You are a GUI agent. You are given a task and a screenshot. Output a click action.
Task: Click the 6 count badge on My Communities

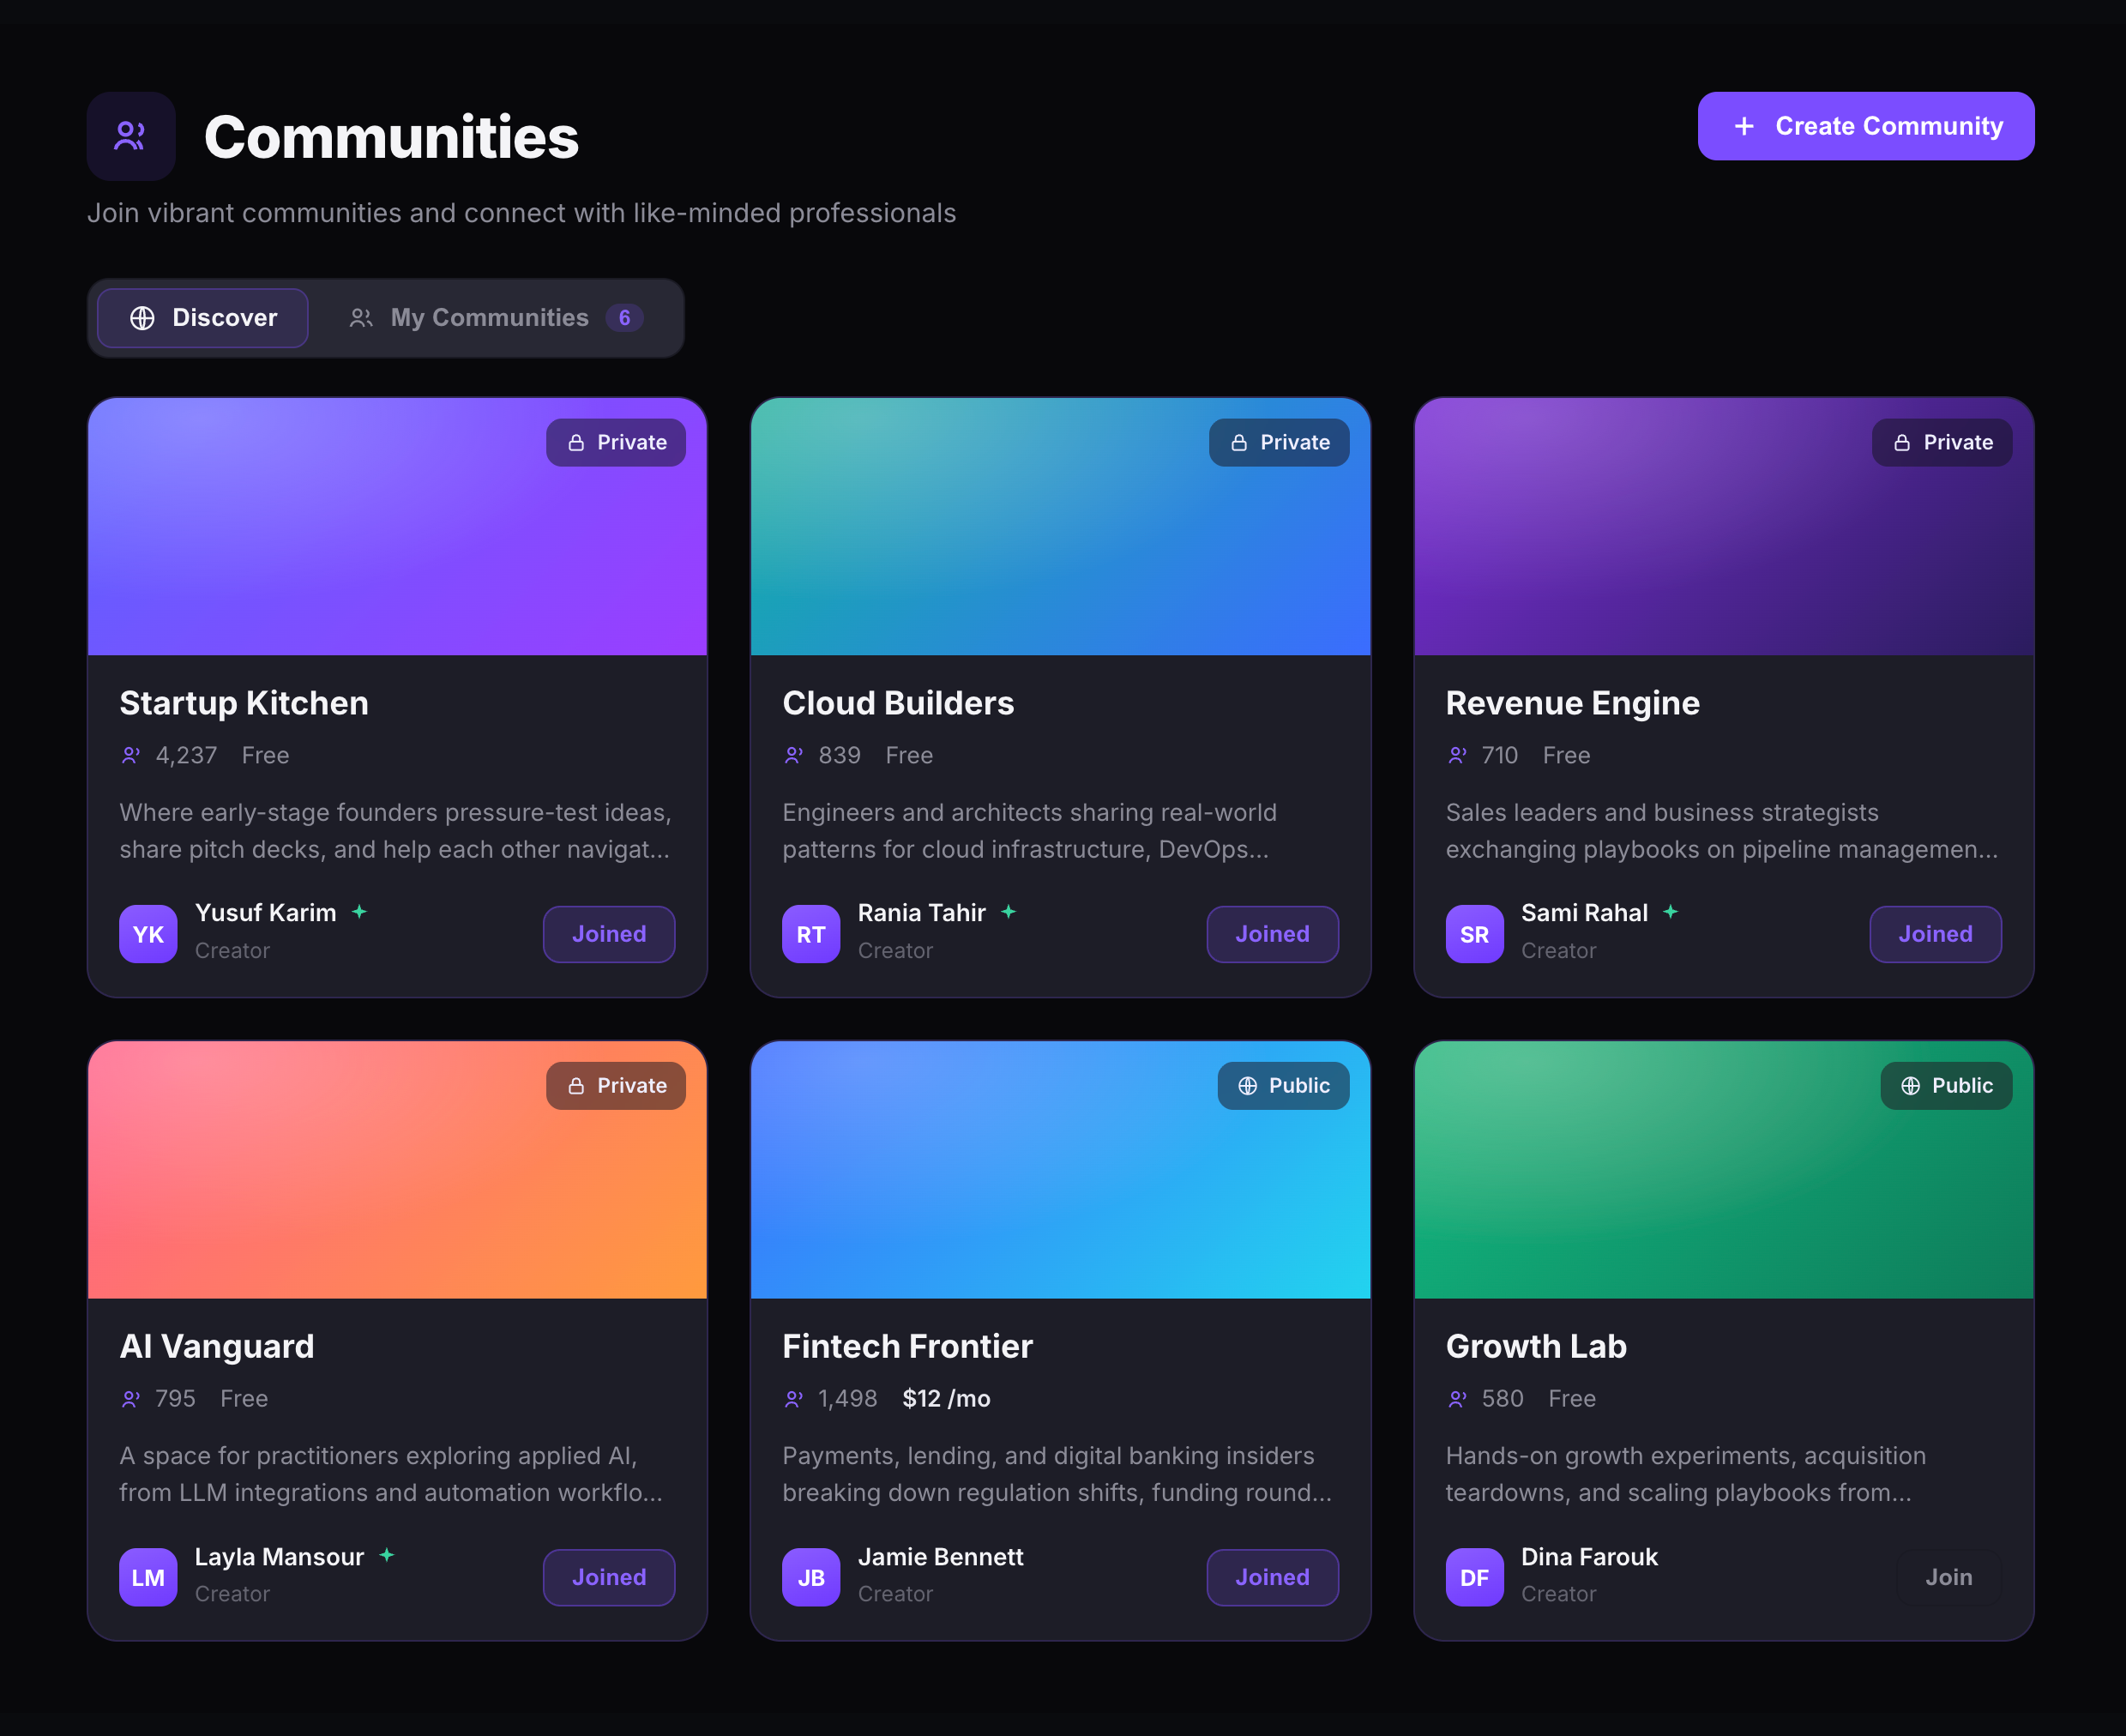tap(625, 318)
